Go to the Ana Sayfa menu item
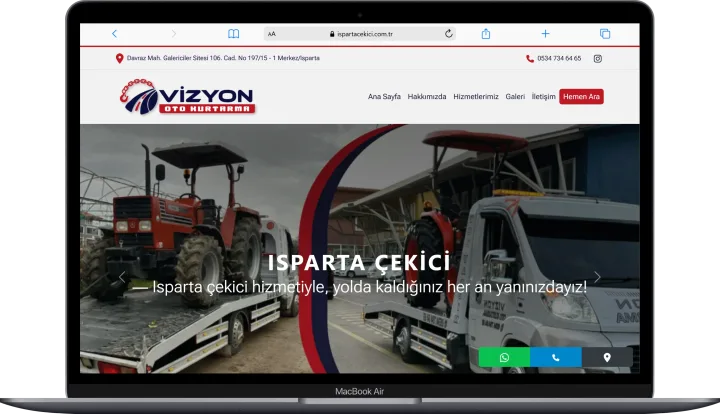Image resolution: width=720 pixels, height=414 pixels. click(384, 96)
